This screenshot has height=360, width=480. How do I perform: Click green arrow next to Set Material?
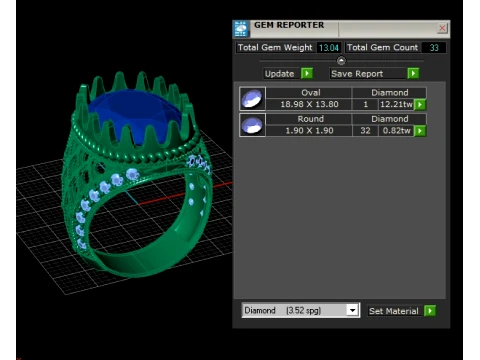430,311
